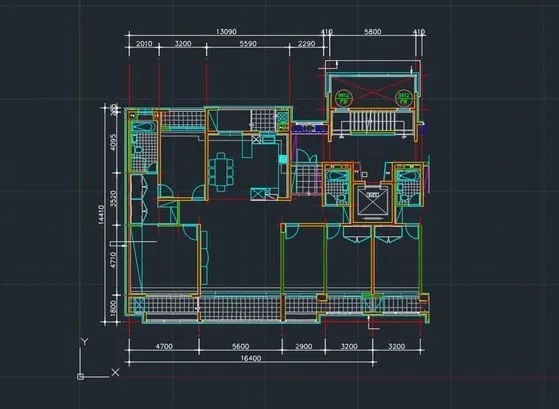This screenshot has height=409, width=559.
Task: Pick the dining table with chairs block
Action: click(x=222, y=172)
